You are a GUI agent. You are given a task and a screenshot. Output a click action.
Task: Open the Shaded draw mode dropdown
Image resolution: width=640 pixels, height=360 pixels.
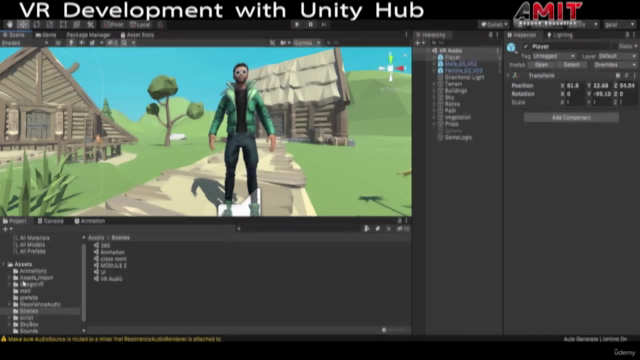coord(24,43)
